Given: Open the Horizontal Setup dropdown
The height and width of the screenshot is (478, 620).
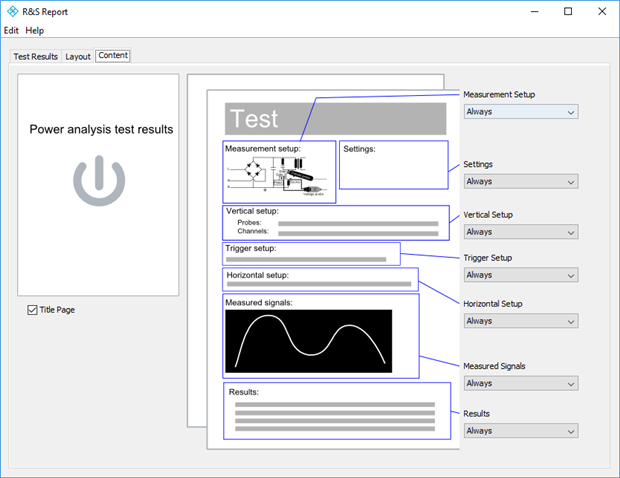Looking at the screenshot, I should click(x=520, y=321).
